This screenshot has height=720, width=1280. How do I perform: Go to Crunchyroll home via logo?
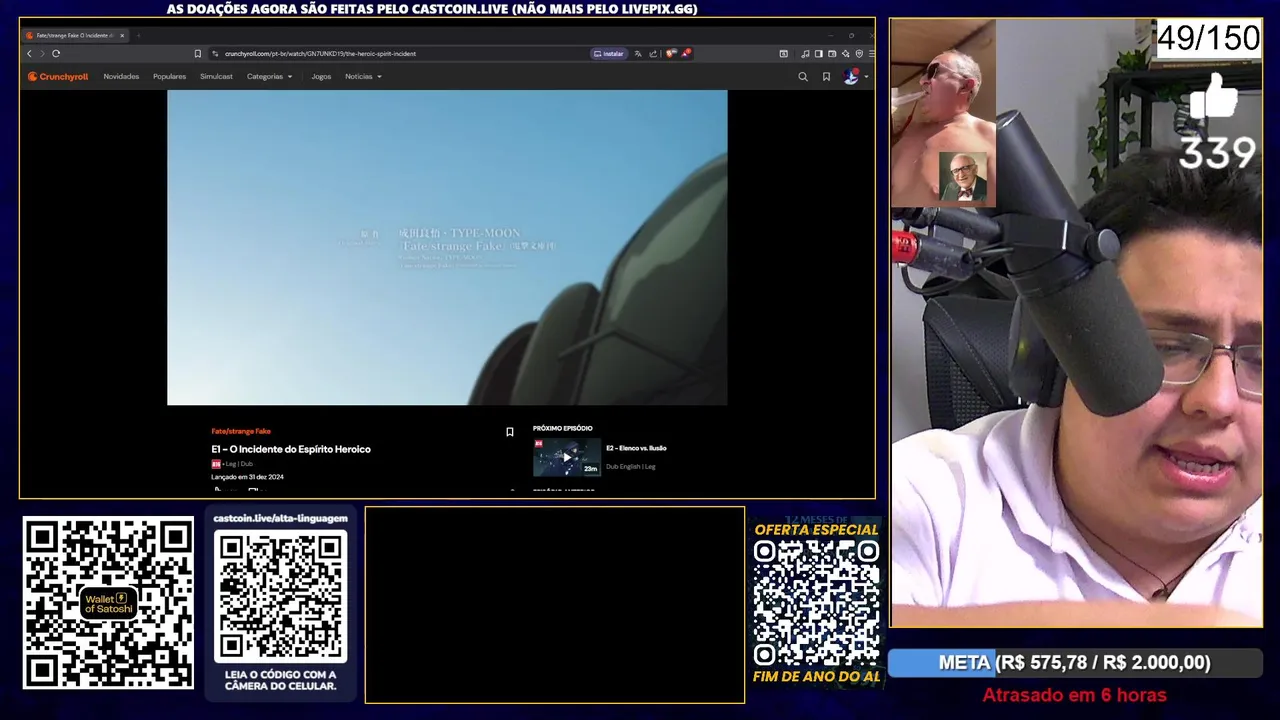[58, 76]
